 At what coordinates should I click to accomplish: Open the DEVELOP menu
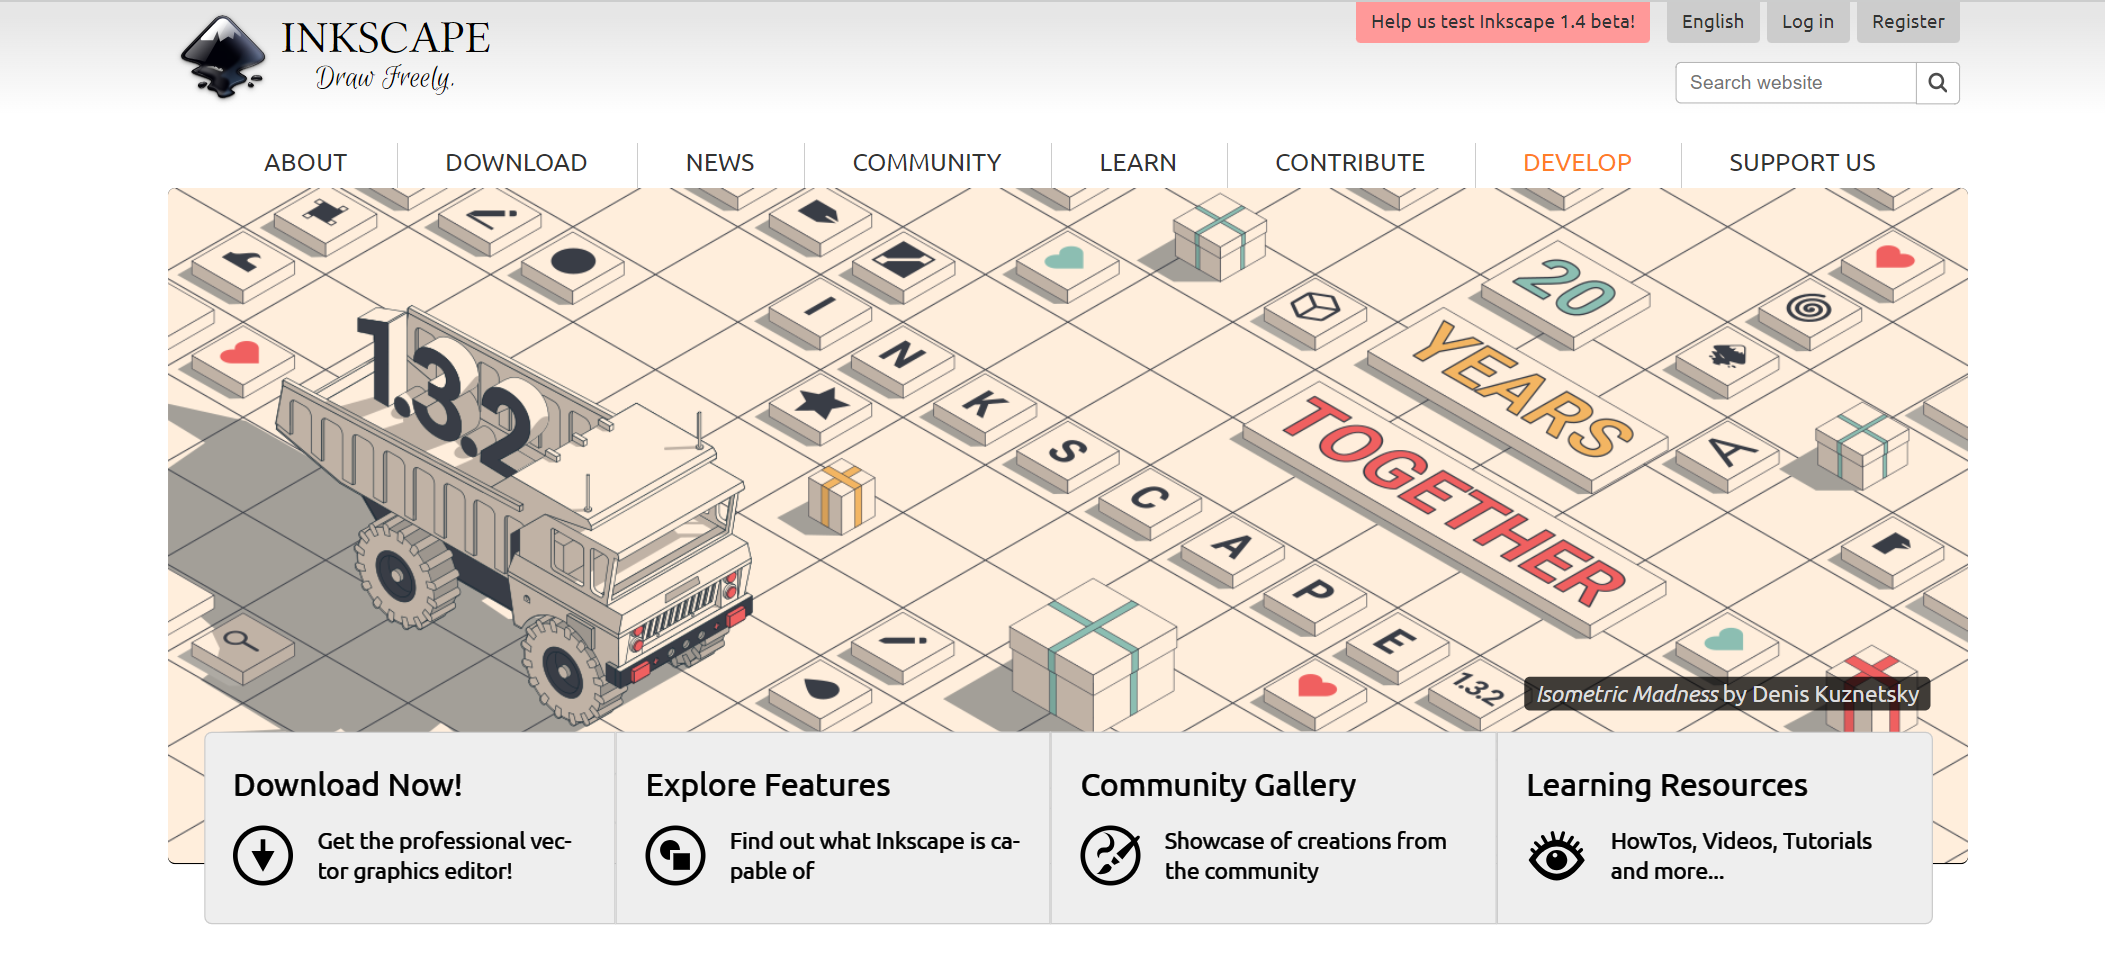[x=1577, y=163]
